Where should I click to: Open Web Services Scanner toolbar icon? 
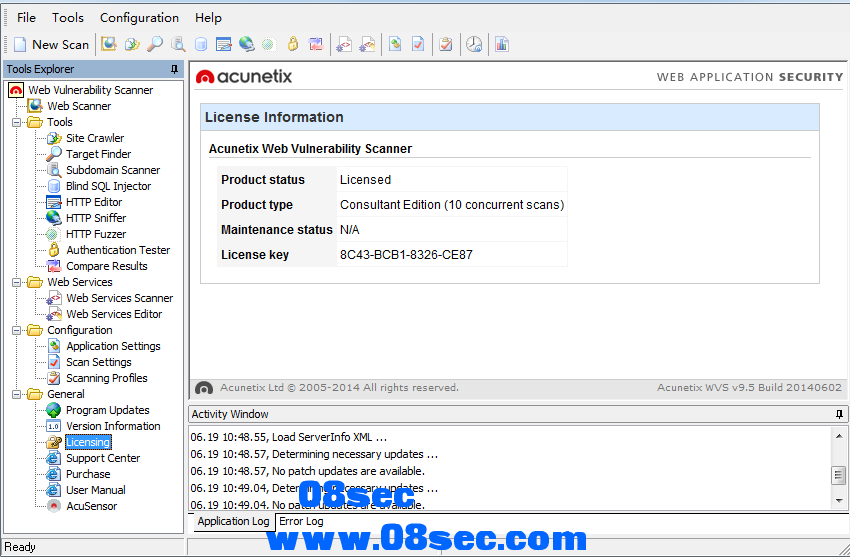[x=344, y=44]
